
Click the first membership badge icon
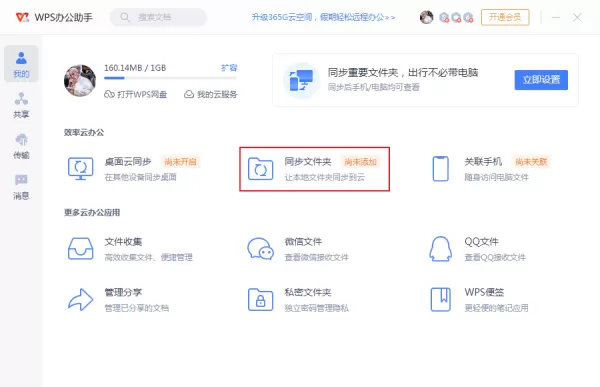pyautogui.click(x=444, y=17)
